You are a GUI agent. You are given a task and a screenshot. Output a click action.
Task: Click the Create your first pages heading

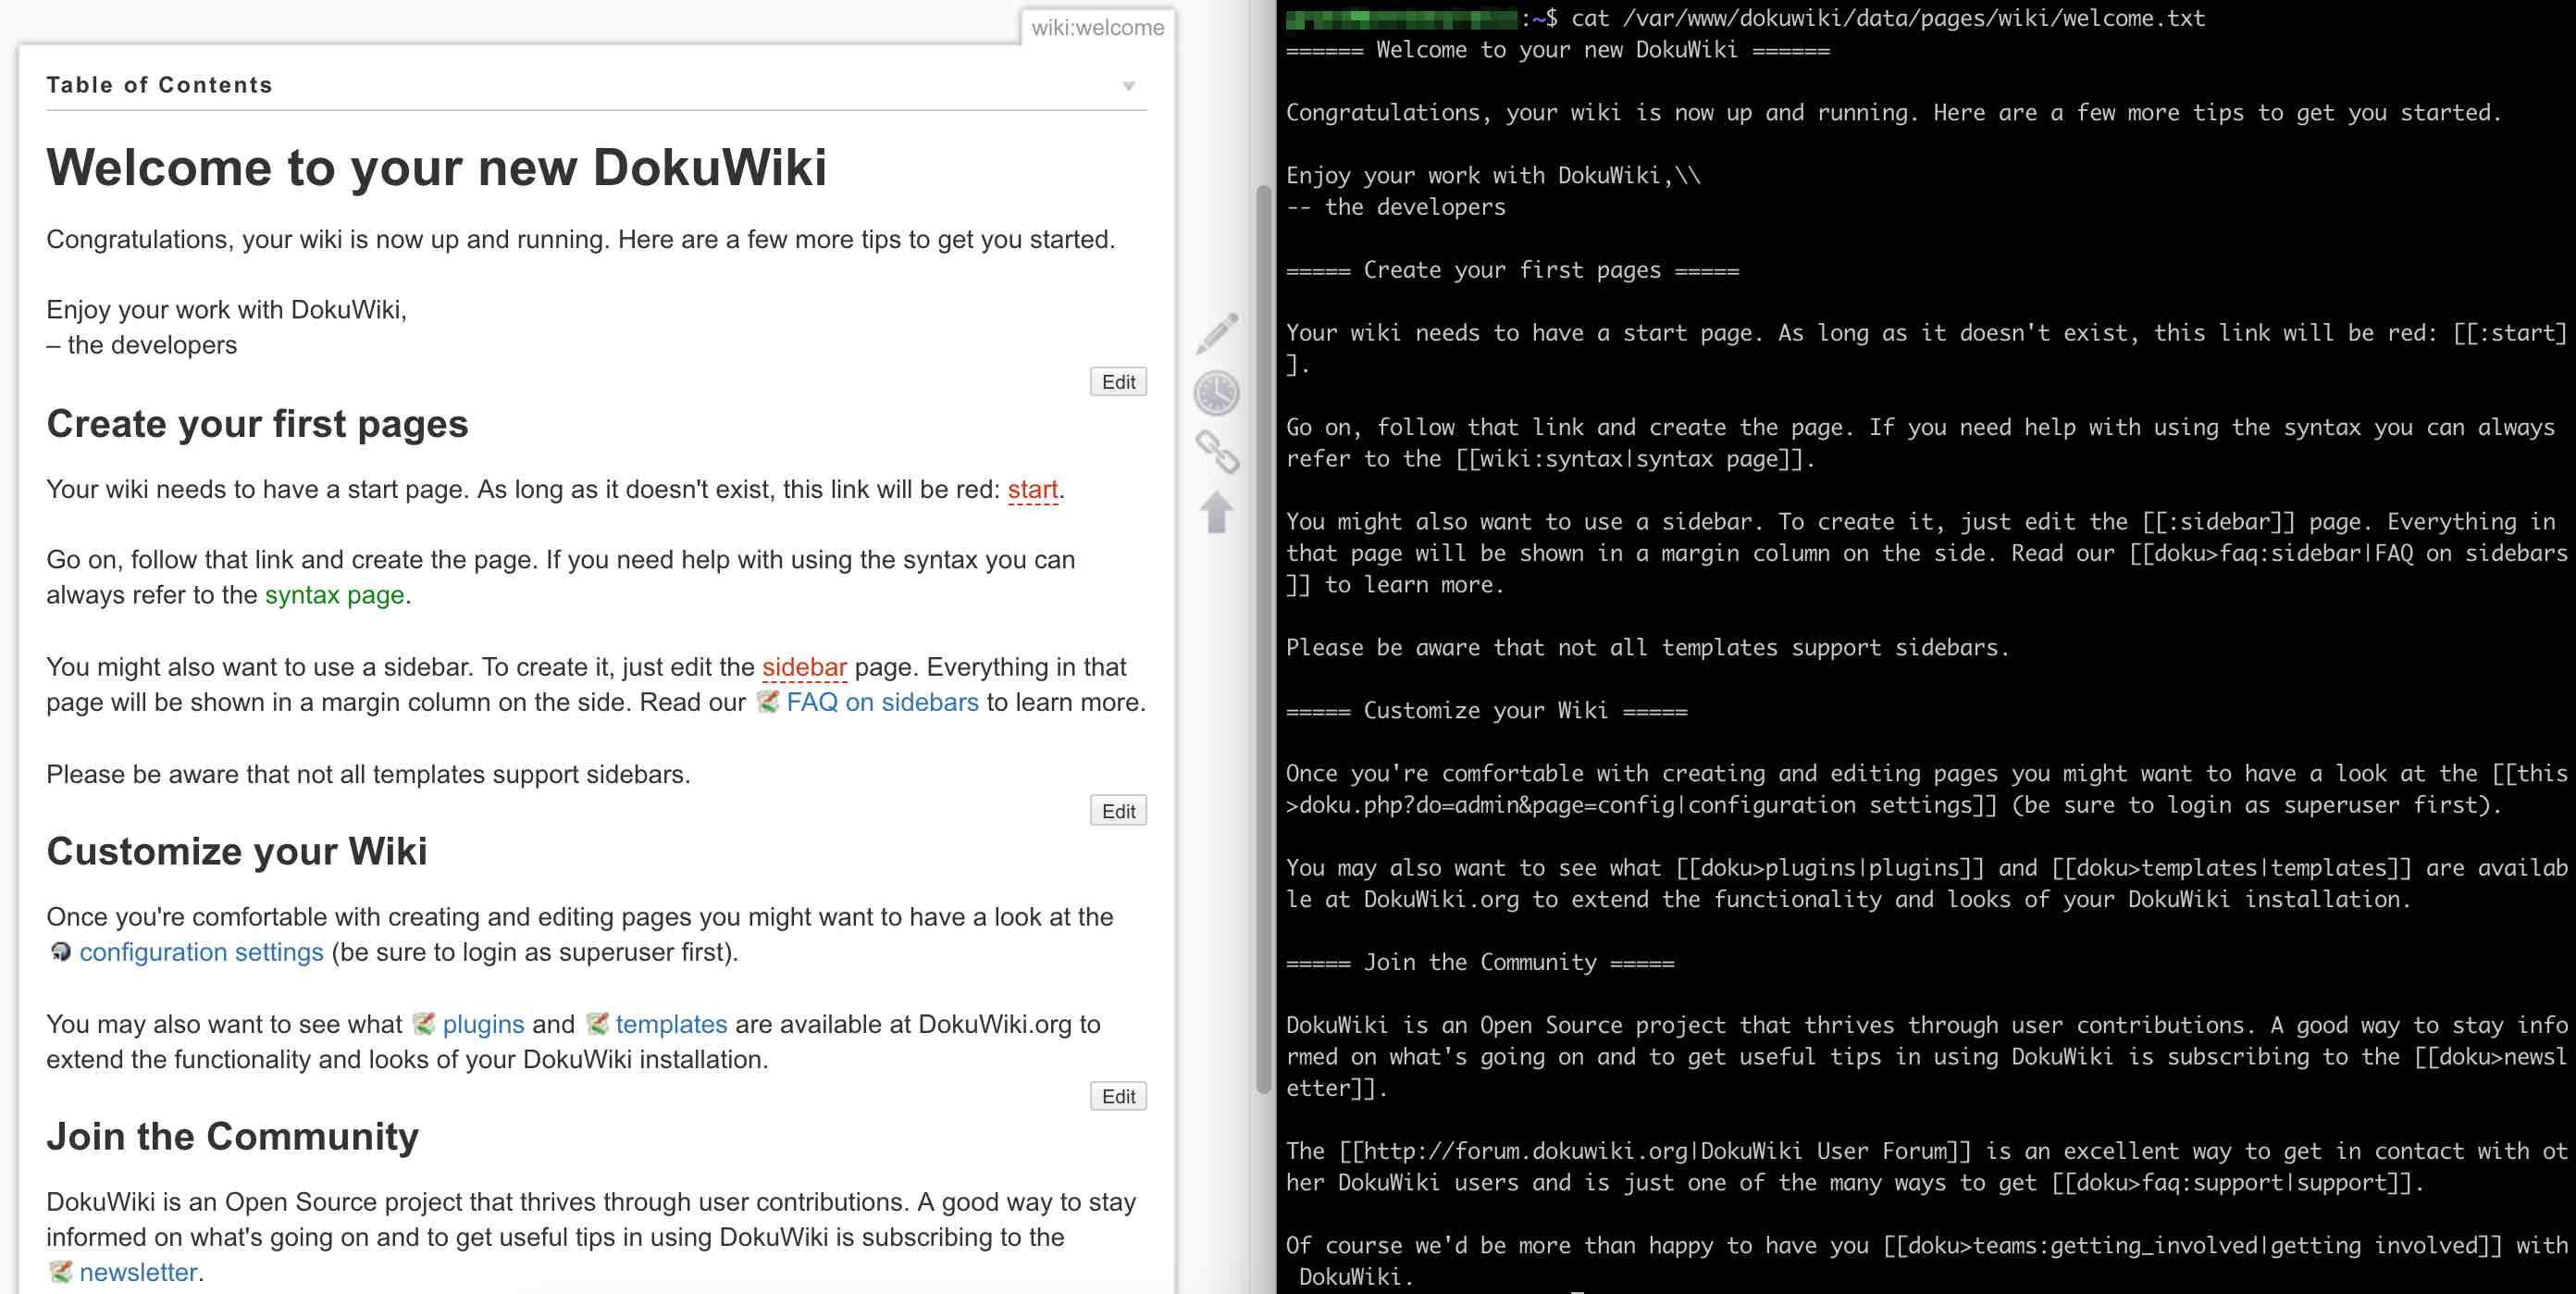257,424
